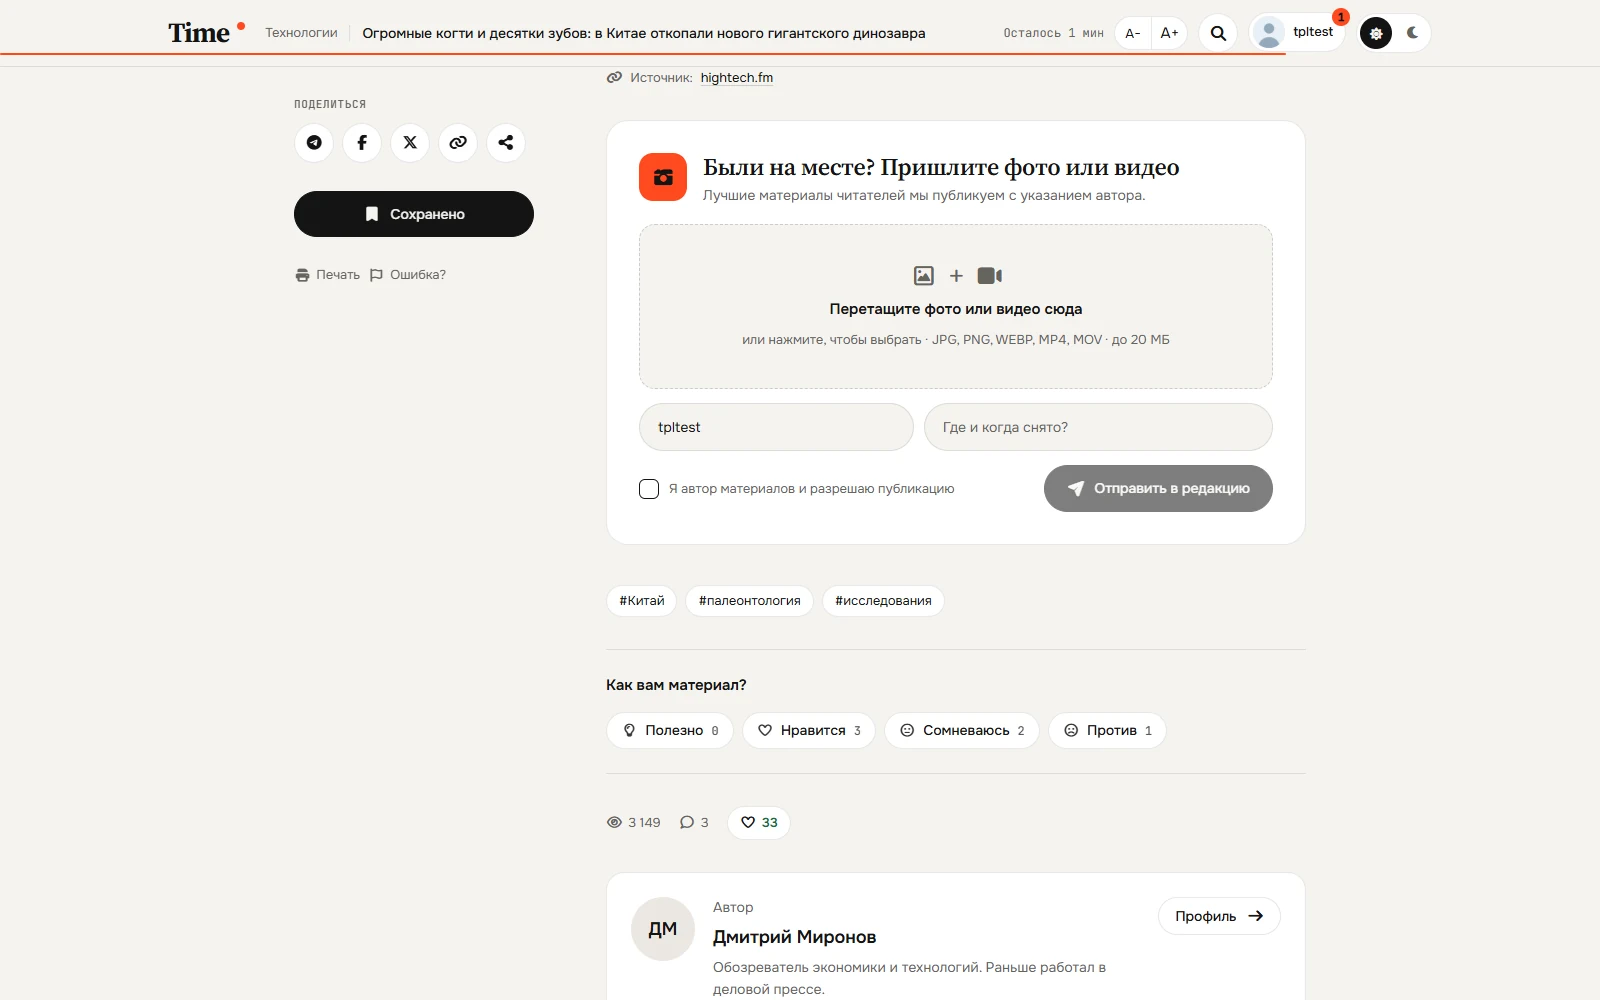Click Отправить в редакцию button

coord(1158,488)
